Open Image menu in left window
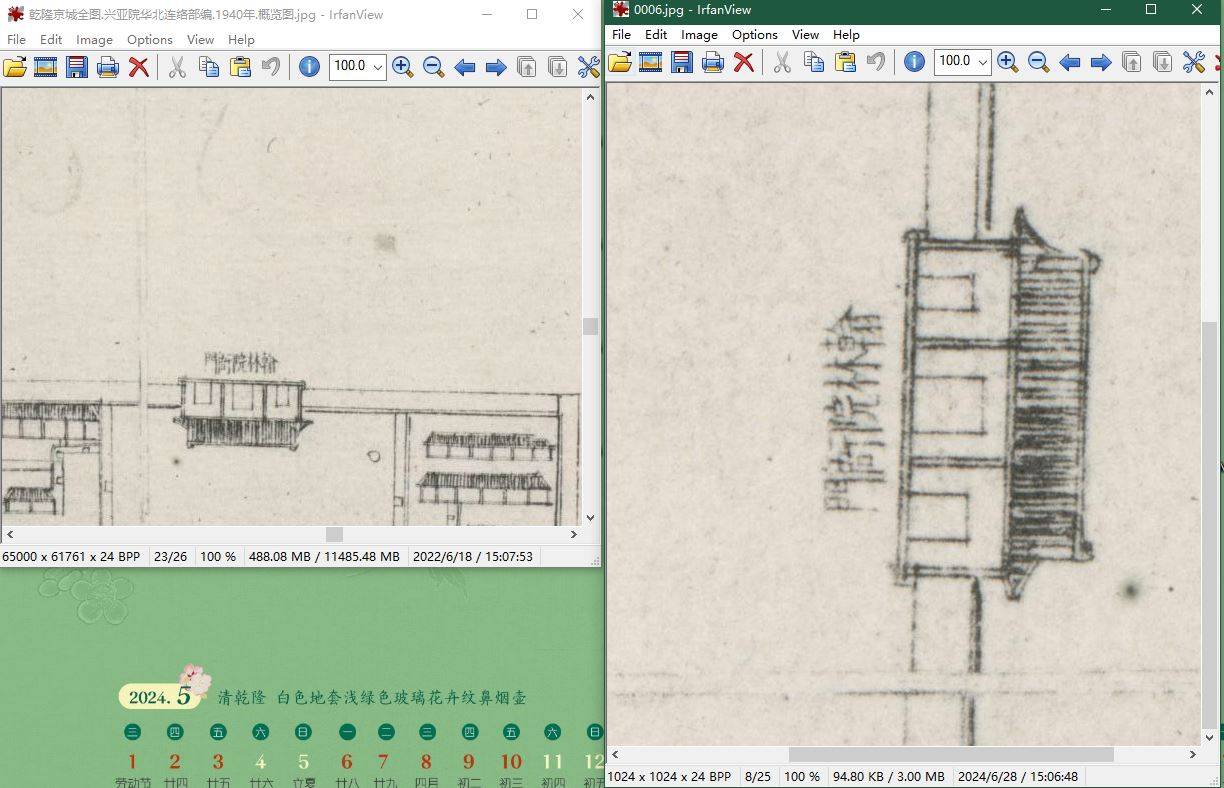This screenshot has width=1224, height=788. click(94, 40)
